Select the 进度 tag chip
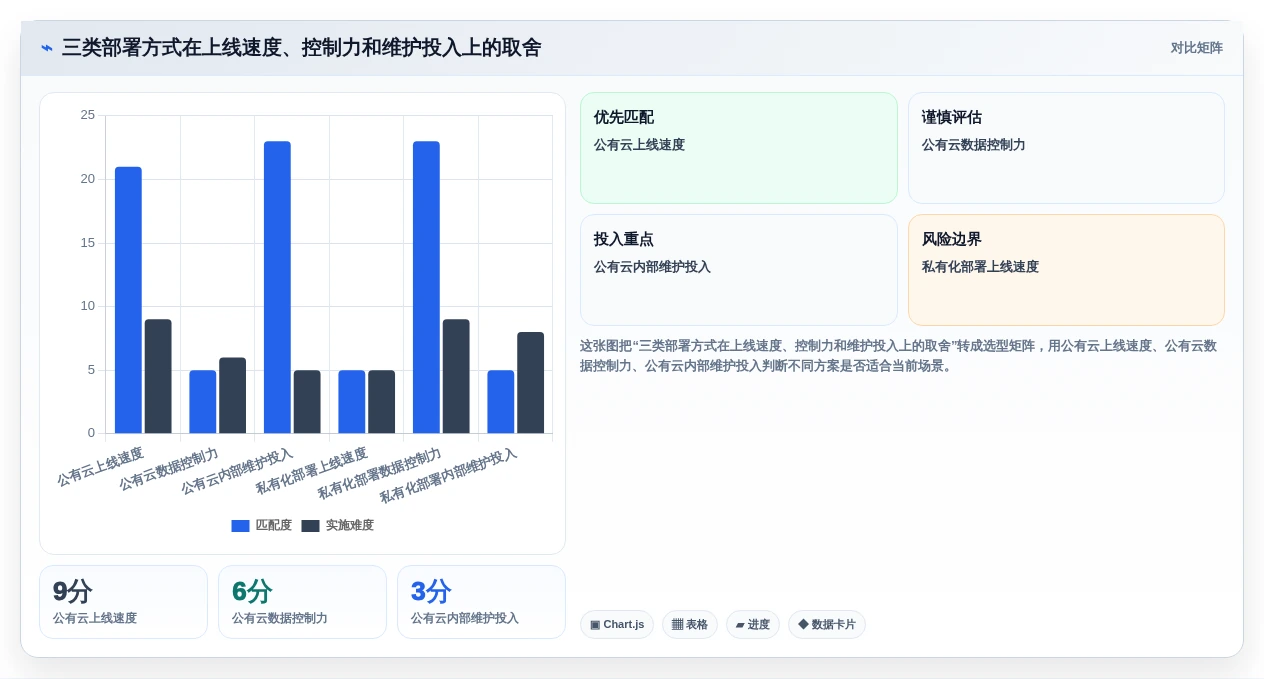Screen dimensions: 1264x679 [753, 624]
